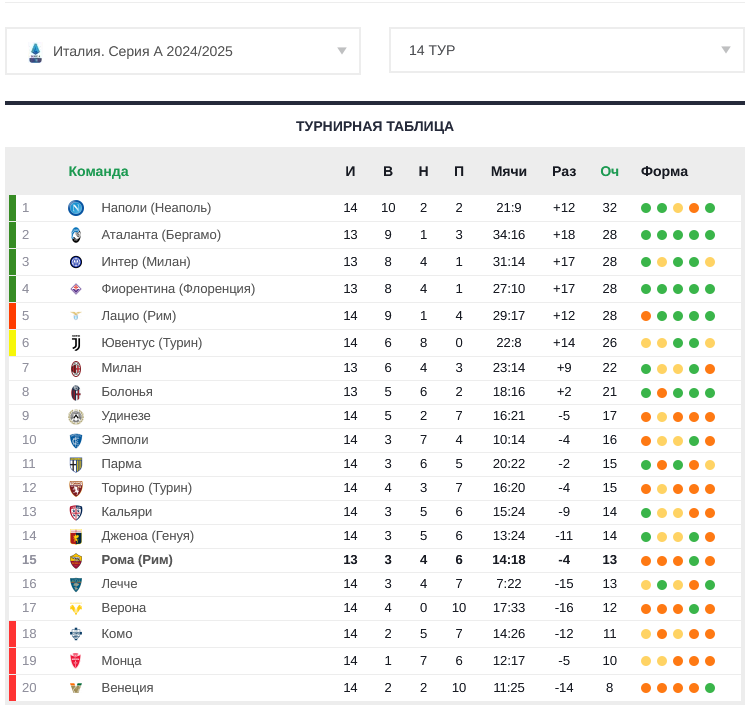Open the Serie A 2024/2025 league dropdown
The width and height of the screenshot is (751, 707).
click(x=183, y=51)
